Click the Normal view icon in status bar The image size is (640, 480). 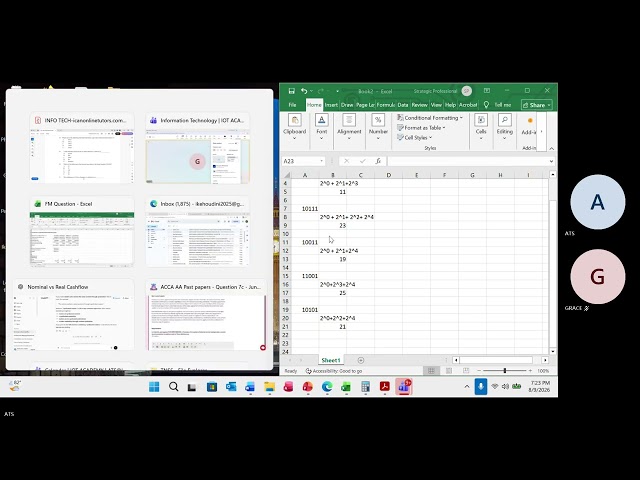pyautogui.click(x=431, y=371)
